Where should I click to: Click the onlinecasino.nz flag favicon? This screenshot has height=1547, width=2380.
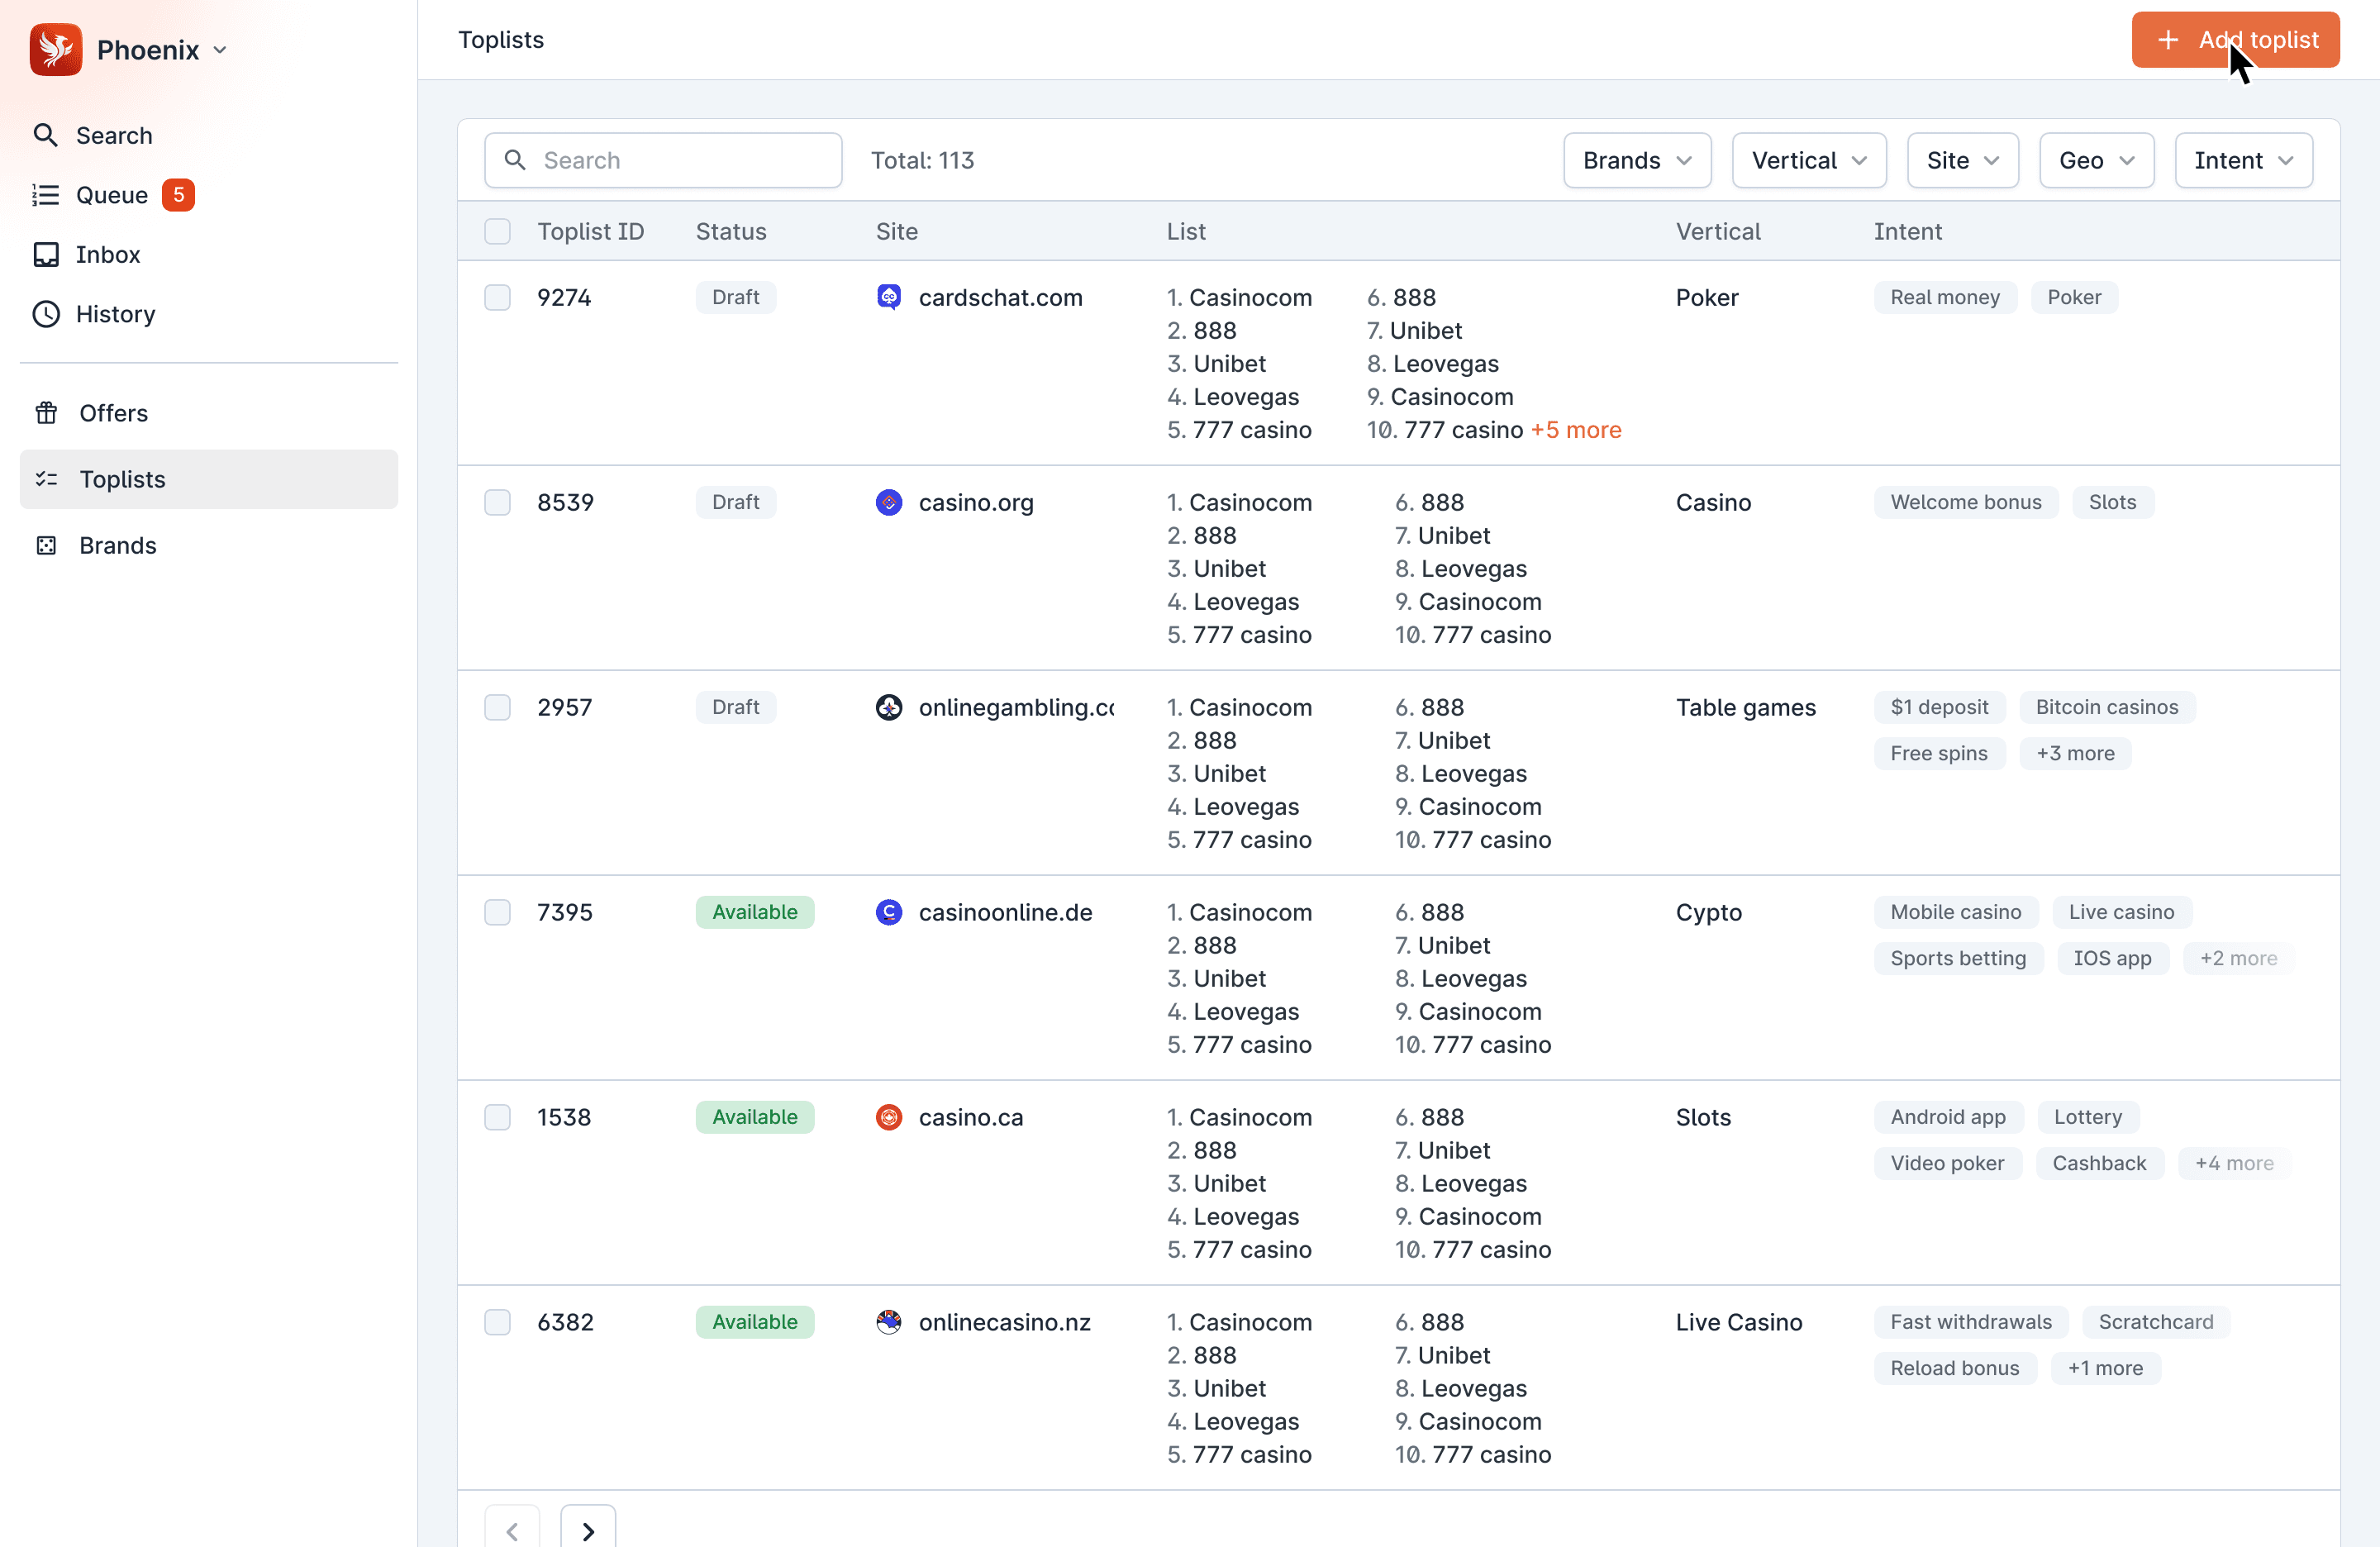click(x=888, y=1322)
